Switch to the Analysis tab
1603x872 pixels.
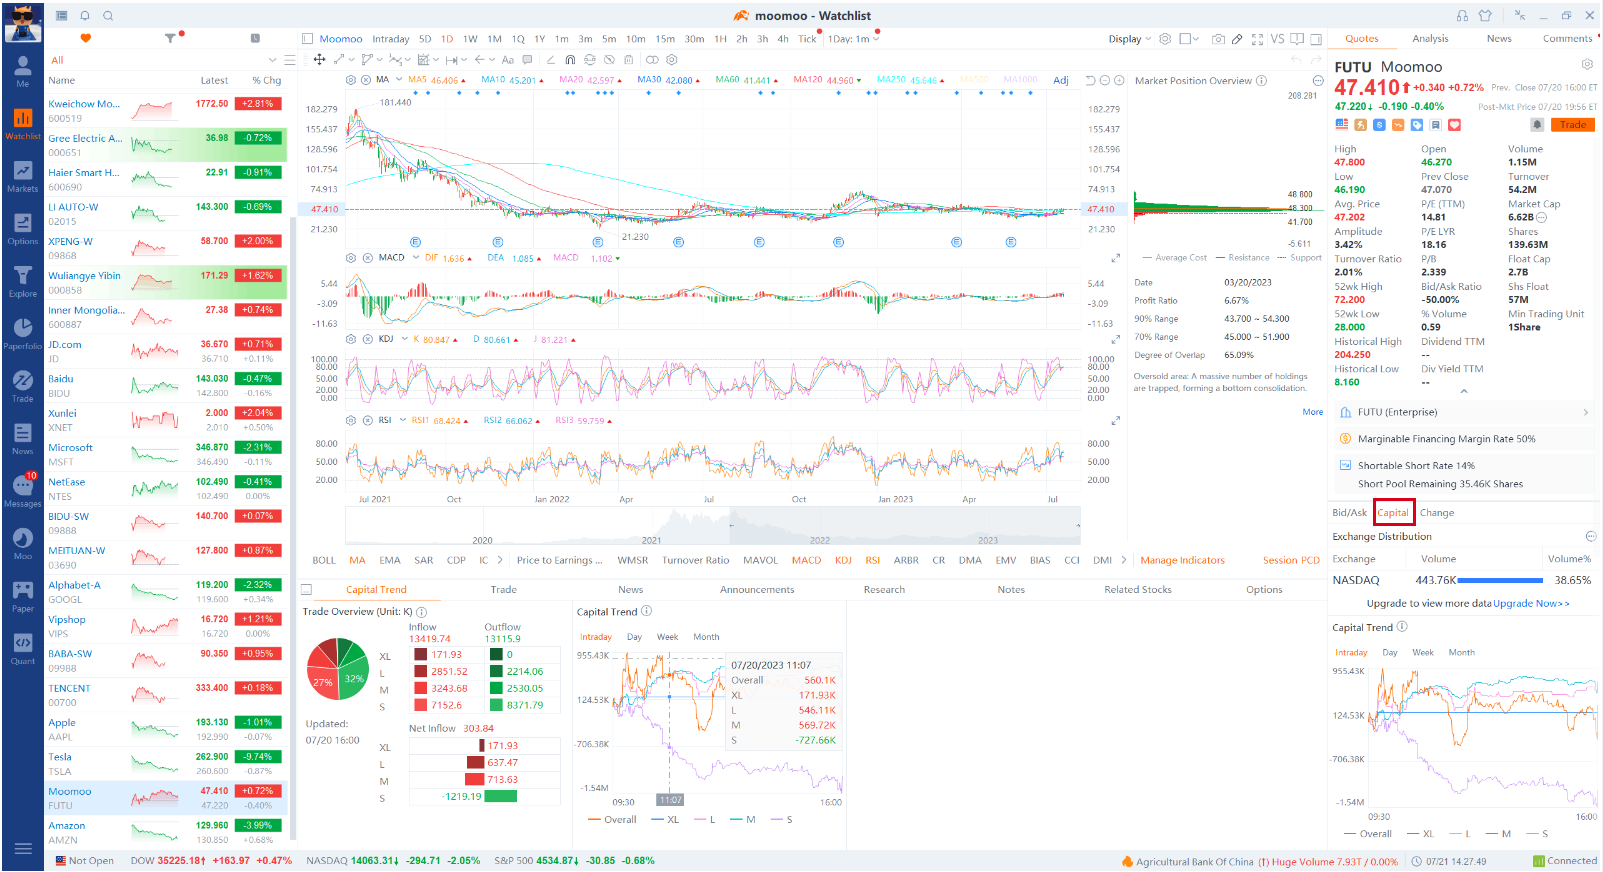point(1430,39)
